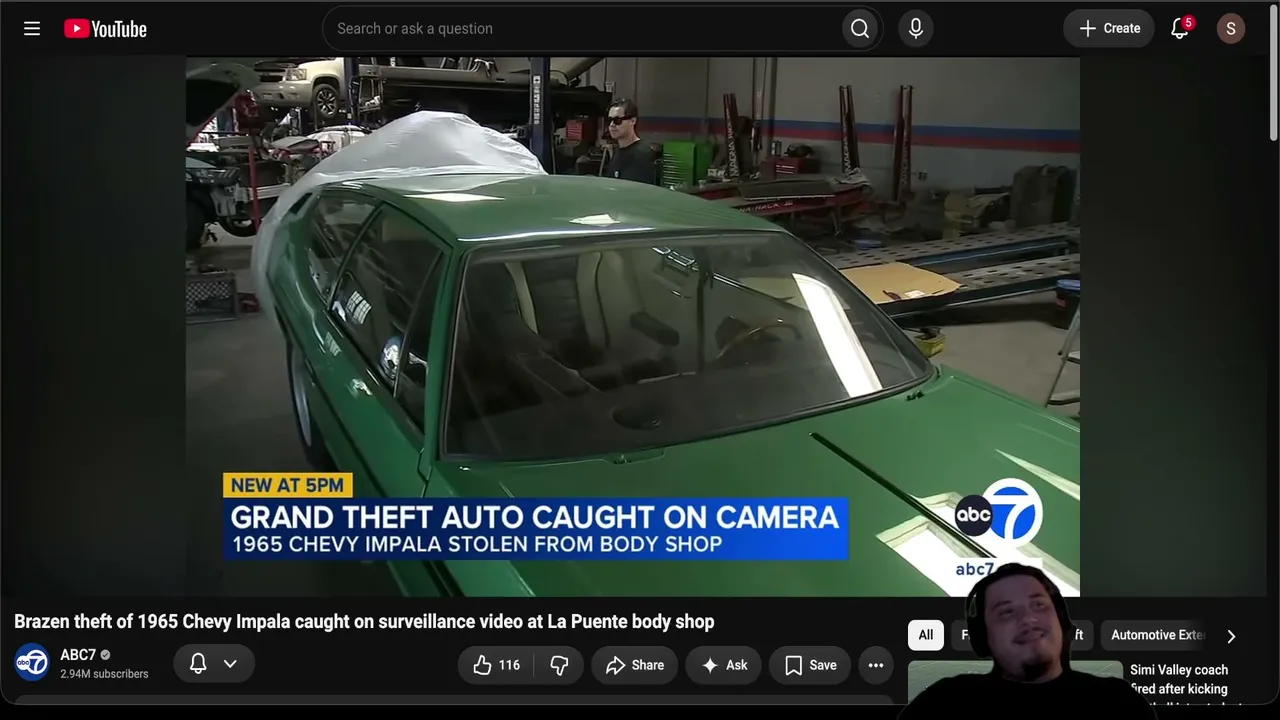Start voice search with the microphone
The image size is (1280, 720).
tap(915, 29)
